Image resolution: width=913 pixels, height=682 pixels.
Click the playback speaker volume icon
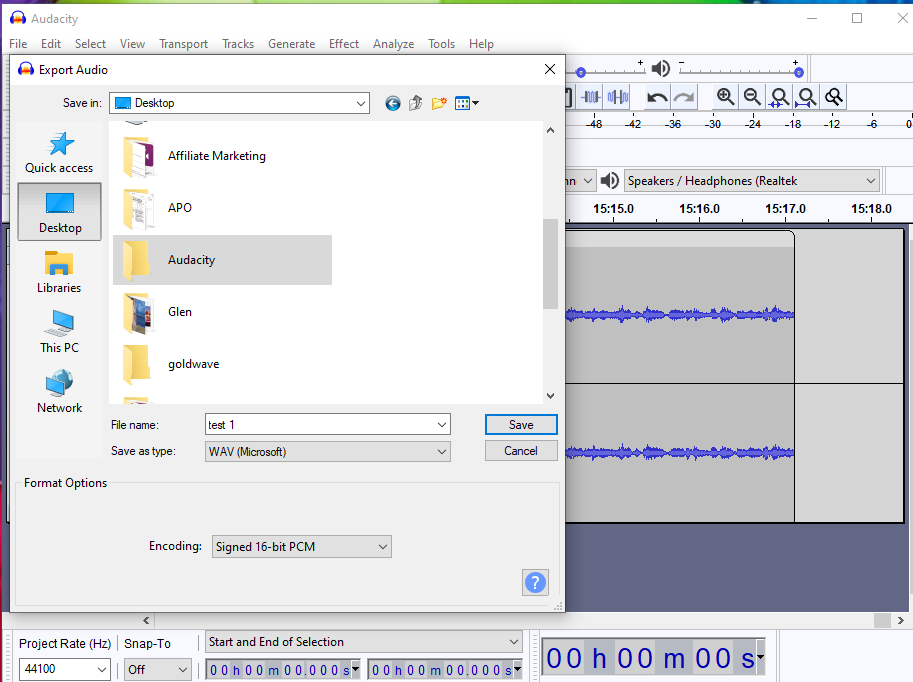tap(660, 69)
